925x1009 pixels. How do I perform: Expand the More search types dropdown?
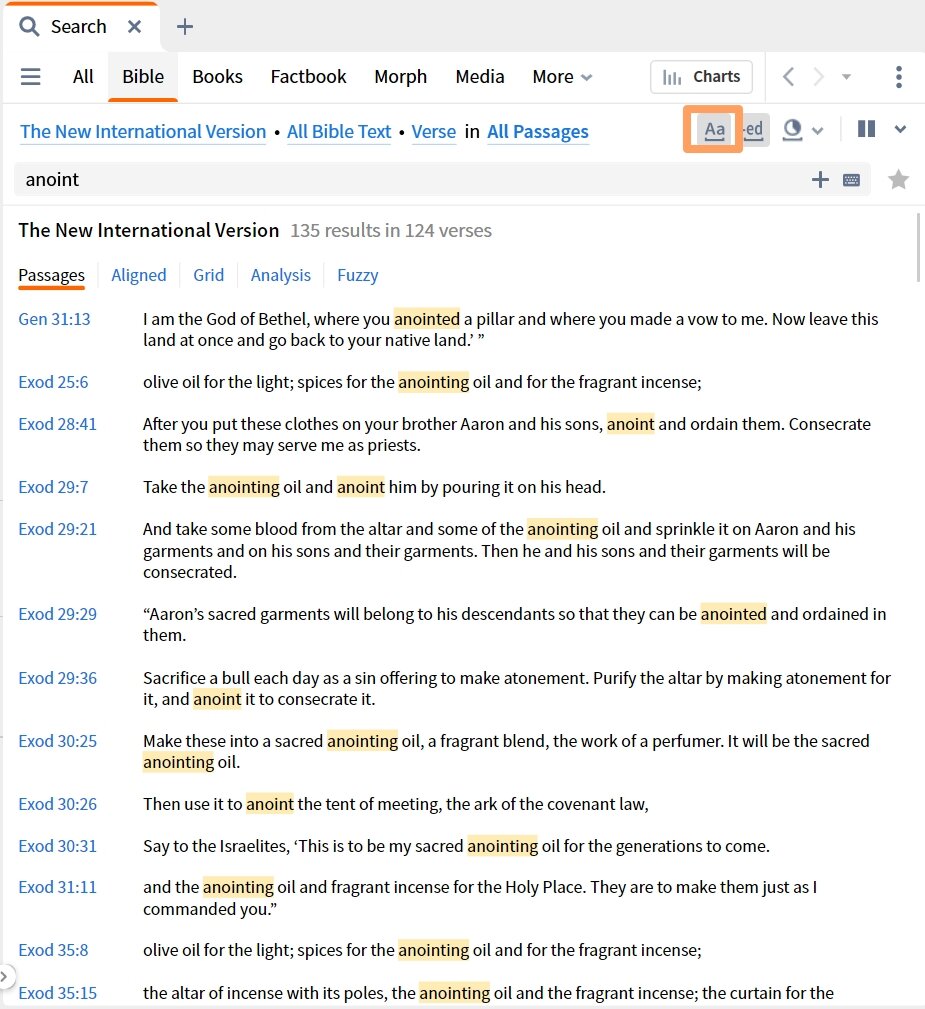click(562, 77)
